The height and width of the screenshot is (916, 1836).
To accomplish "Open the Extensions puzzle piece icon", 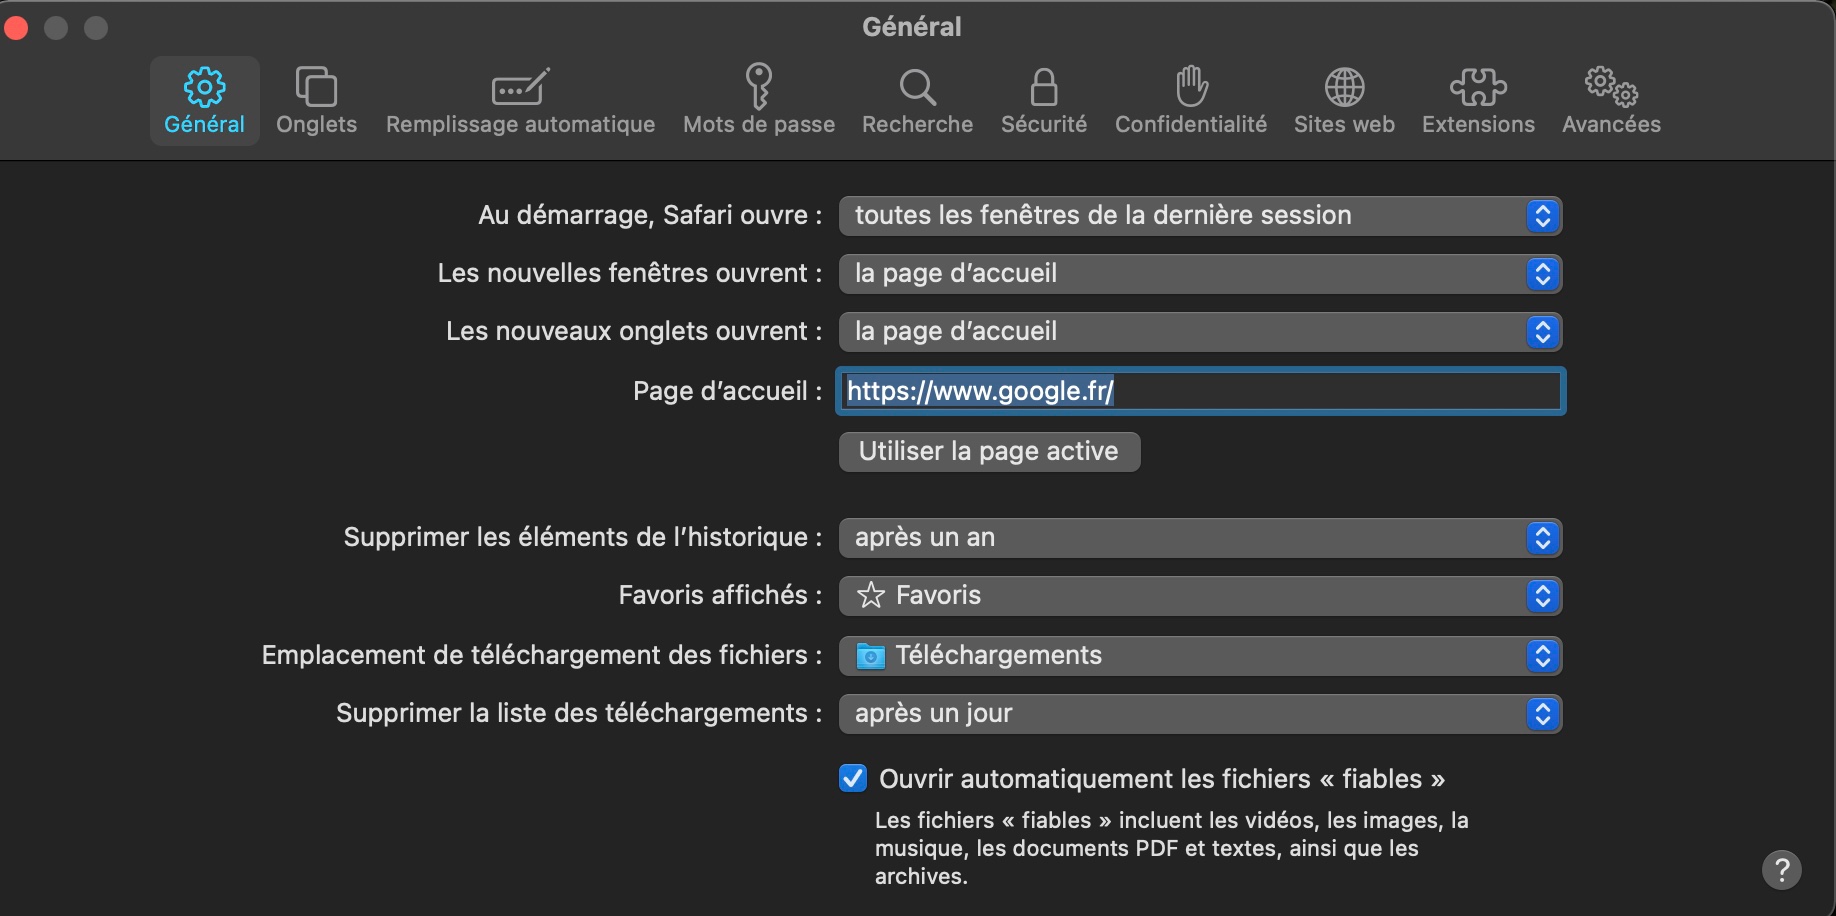I will [1478, 88].
